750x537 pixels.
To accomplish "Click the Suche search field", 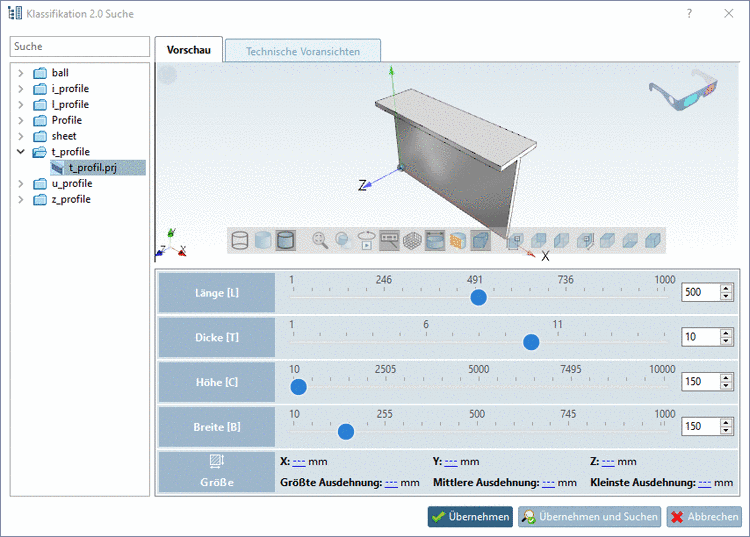I will pos(79,46).
